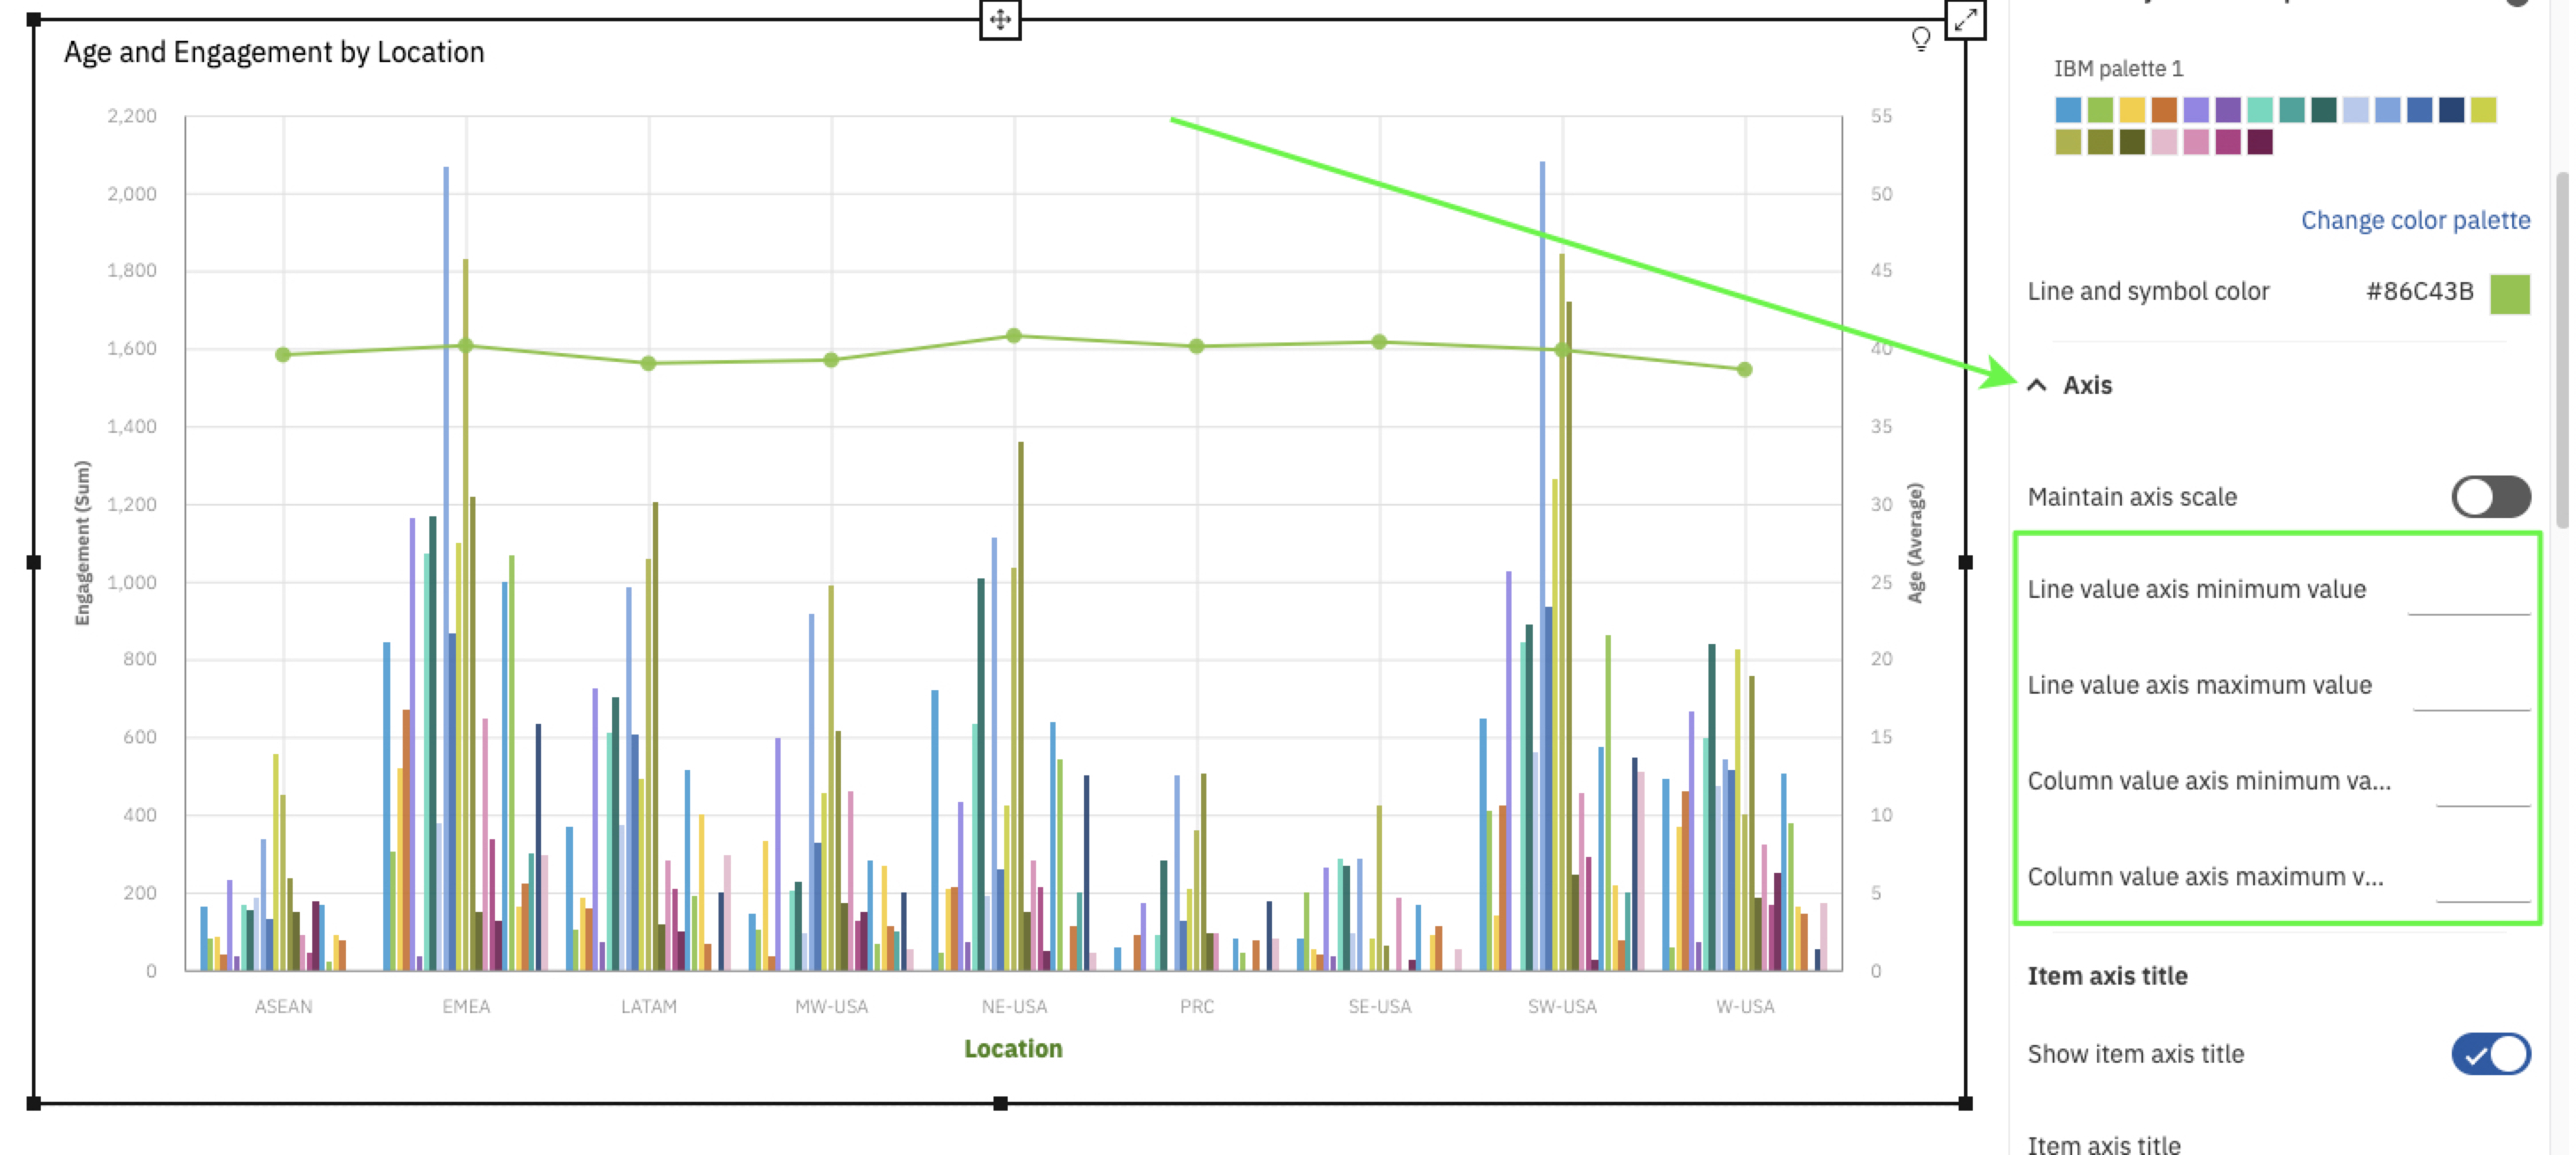This screenshot has width=2576, height=1155.
Task: Click the MW-USA category label
Action: [831, 1006]
